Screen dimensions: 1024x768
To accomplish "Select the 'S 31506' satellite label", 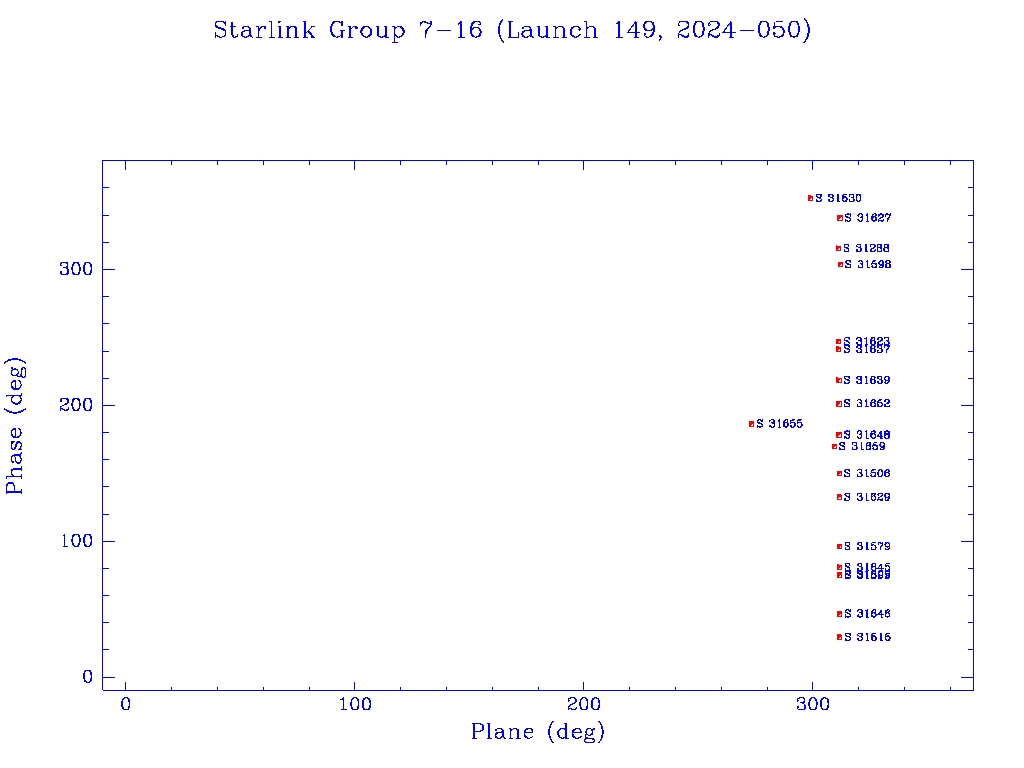I will tap(867, 473).
